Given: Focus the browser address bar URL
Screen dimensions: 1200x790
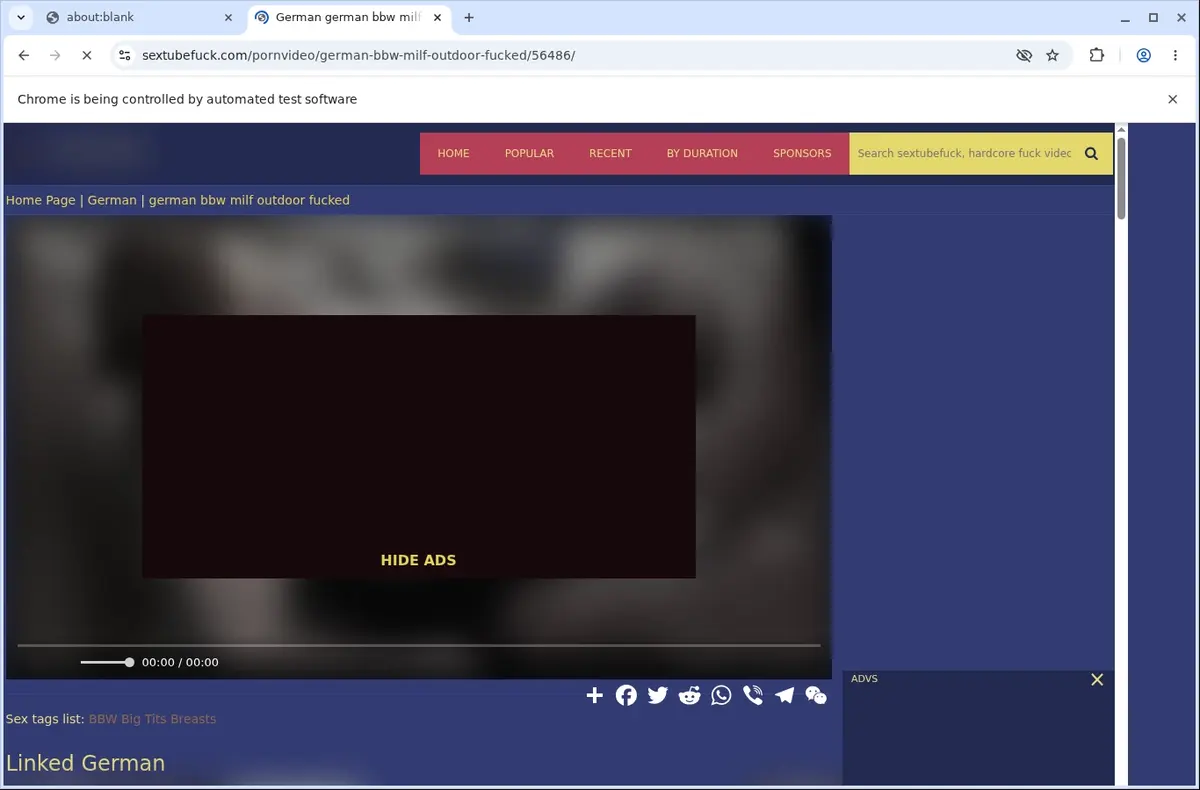Looking at the screenshot, I should pos(358,55).
